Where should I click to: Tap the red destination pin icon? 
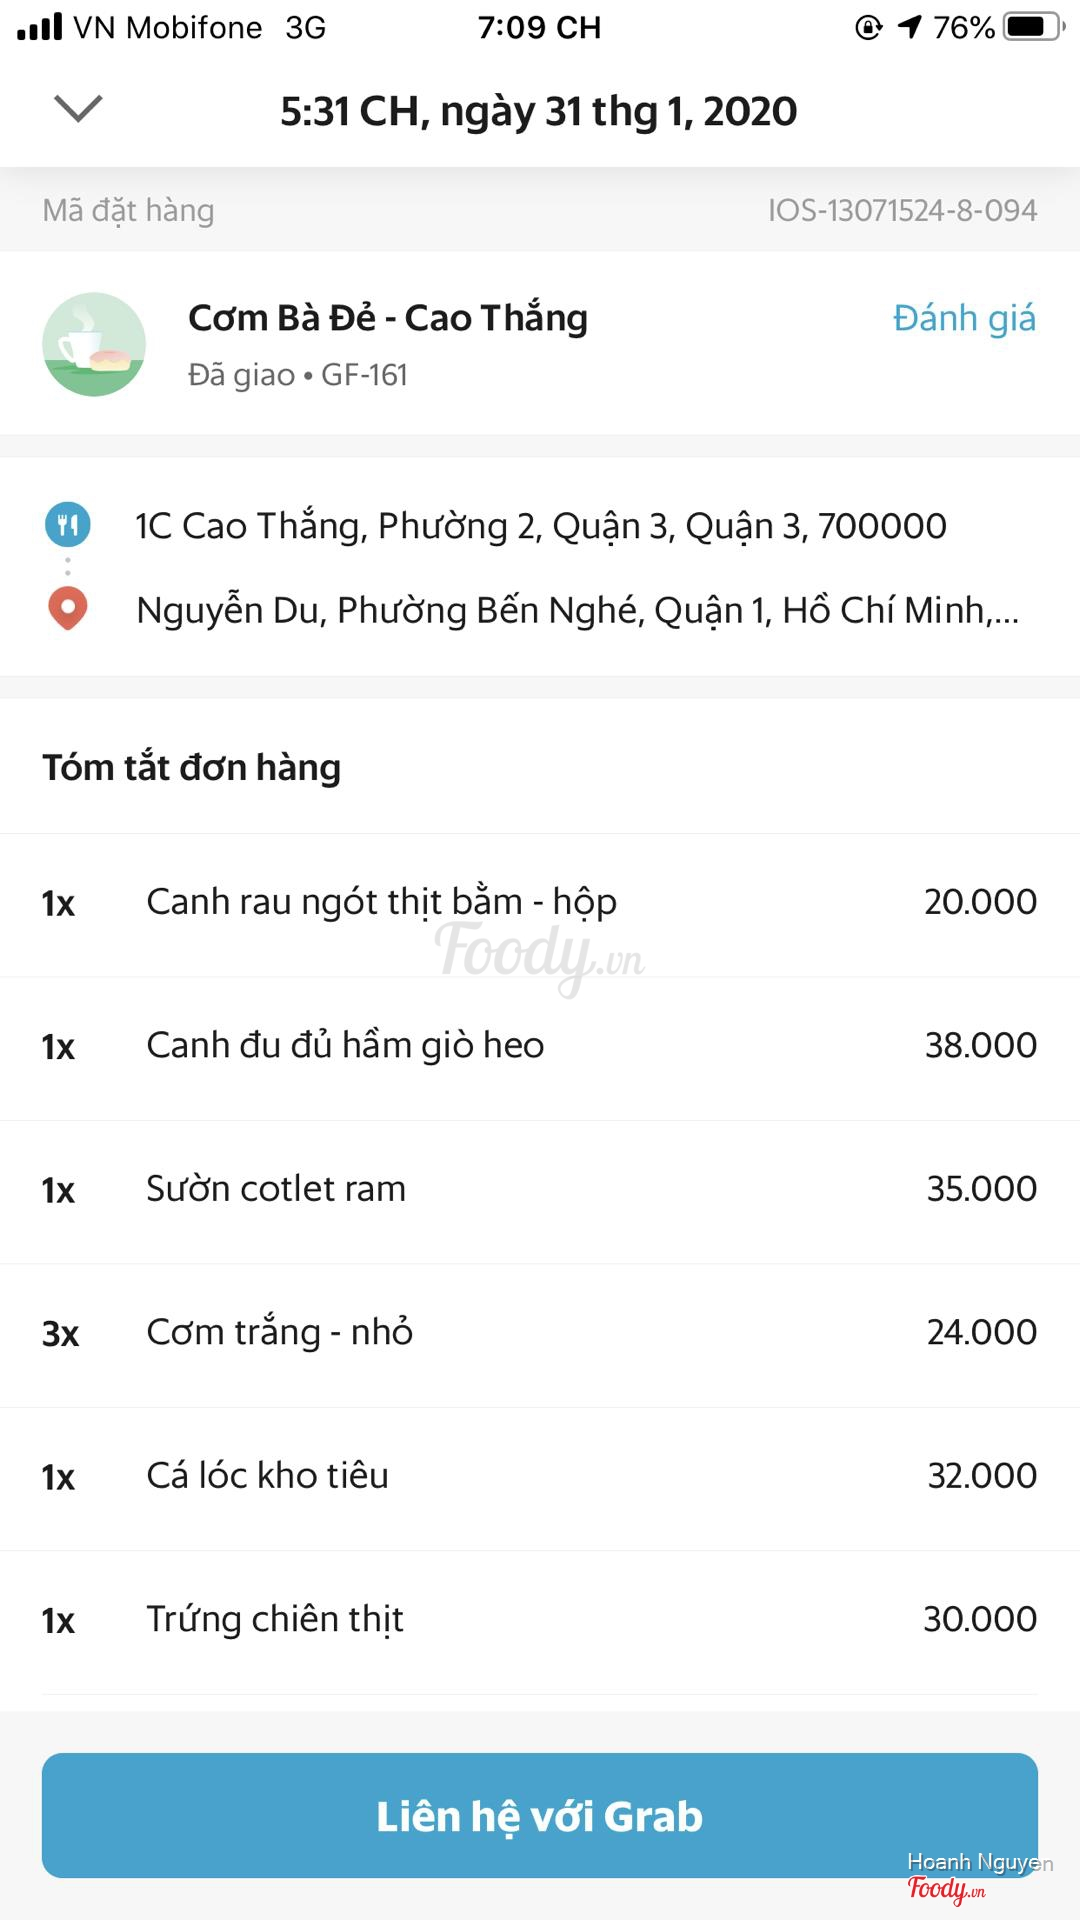pos(68,608)
